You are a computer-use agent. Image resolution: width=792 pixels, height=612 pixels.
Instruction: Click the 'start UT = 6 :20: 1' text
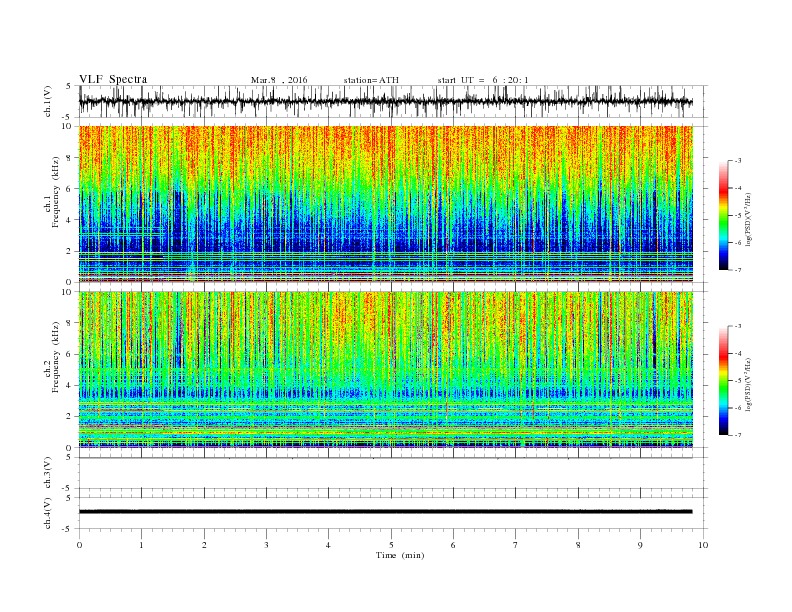(x=483, y=80)
